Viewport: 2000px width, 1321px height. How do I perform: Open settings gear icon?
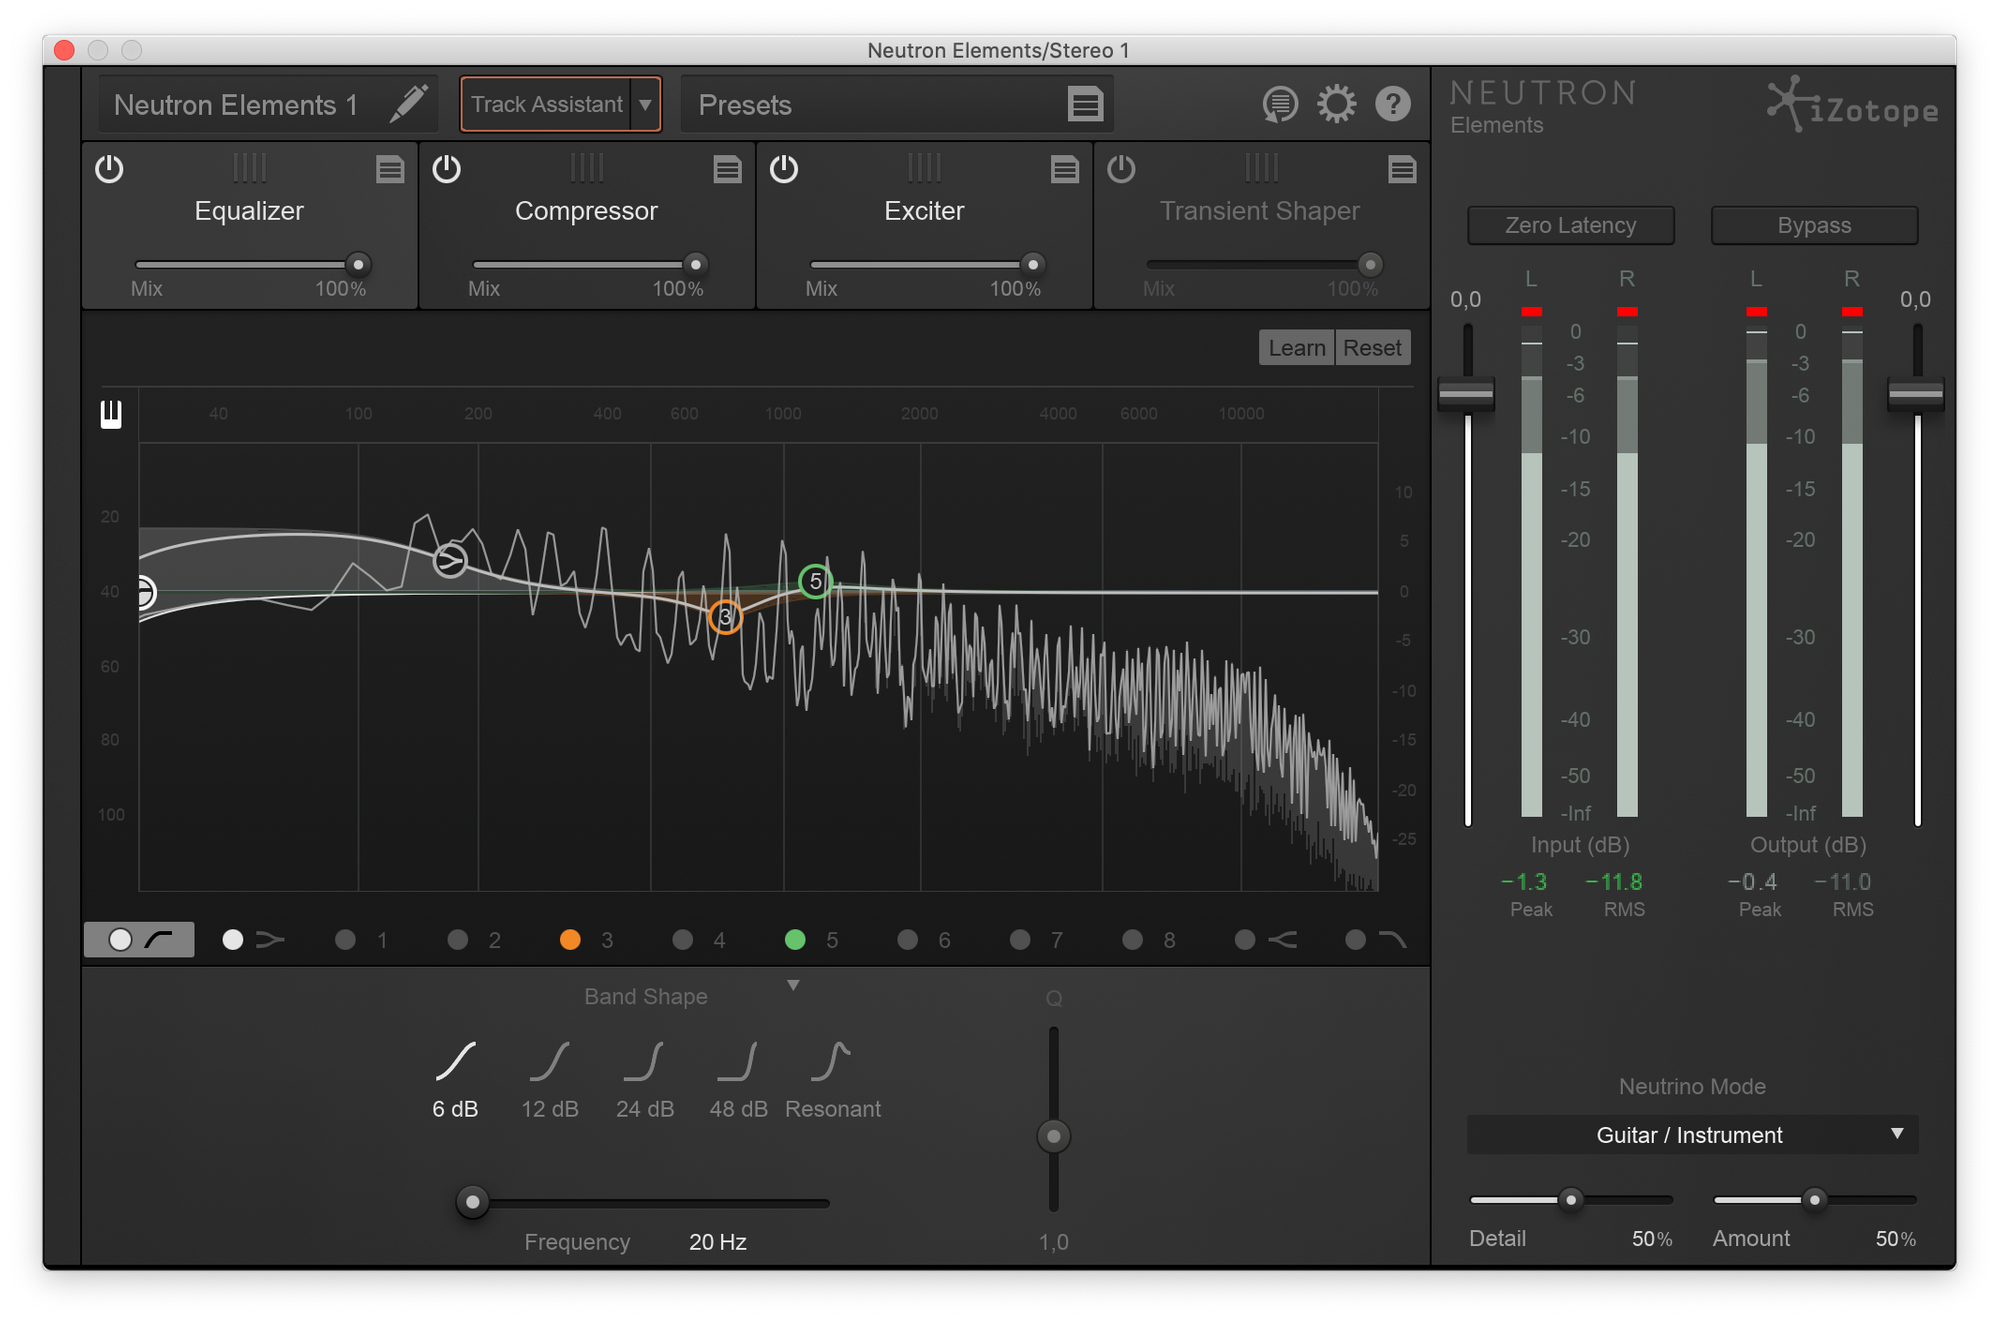[1336, 104]
